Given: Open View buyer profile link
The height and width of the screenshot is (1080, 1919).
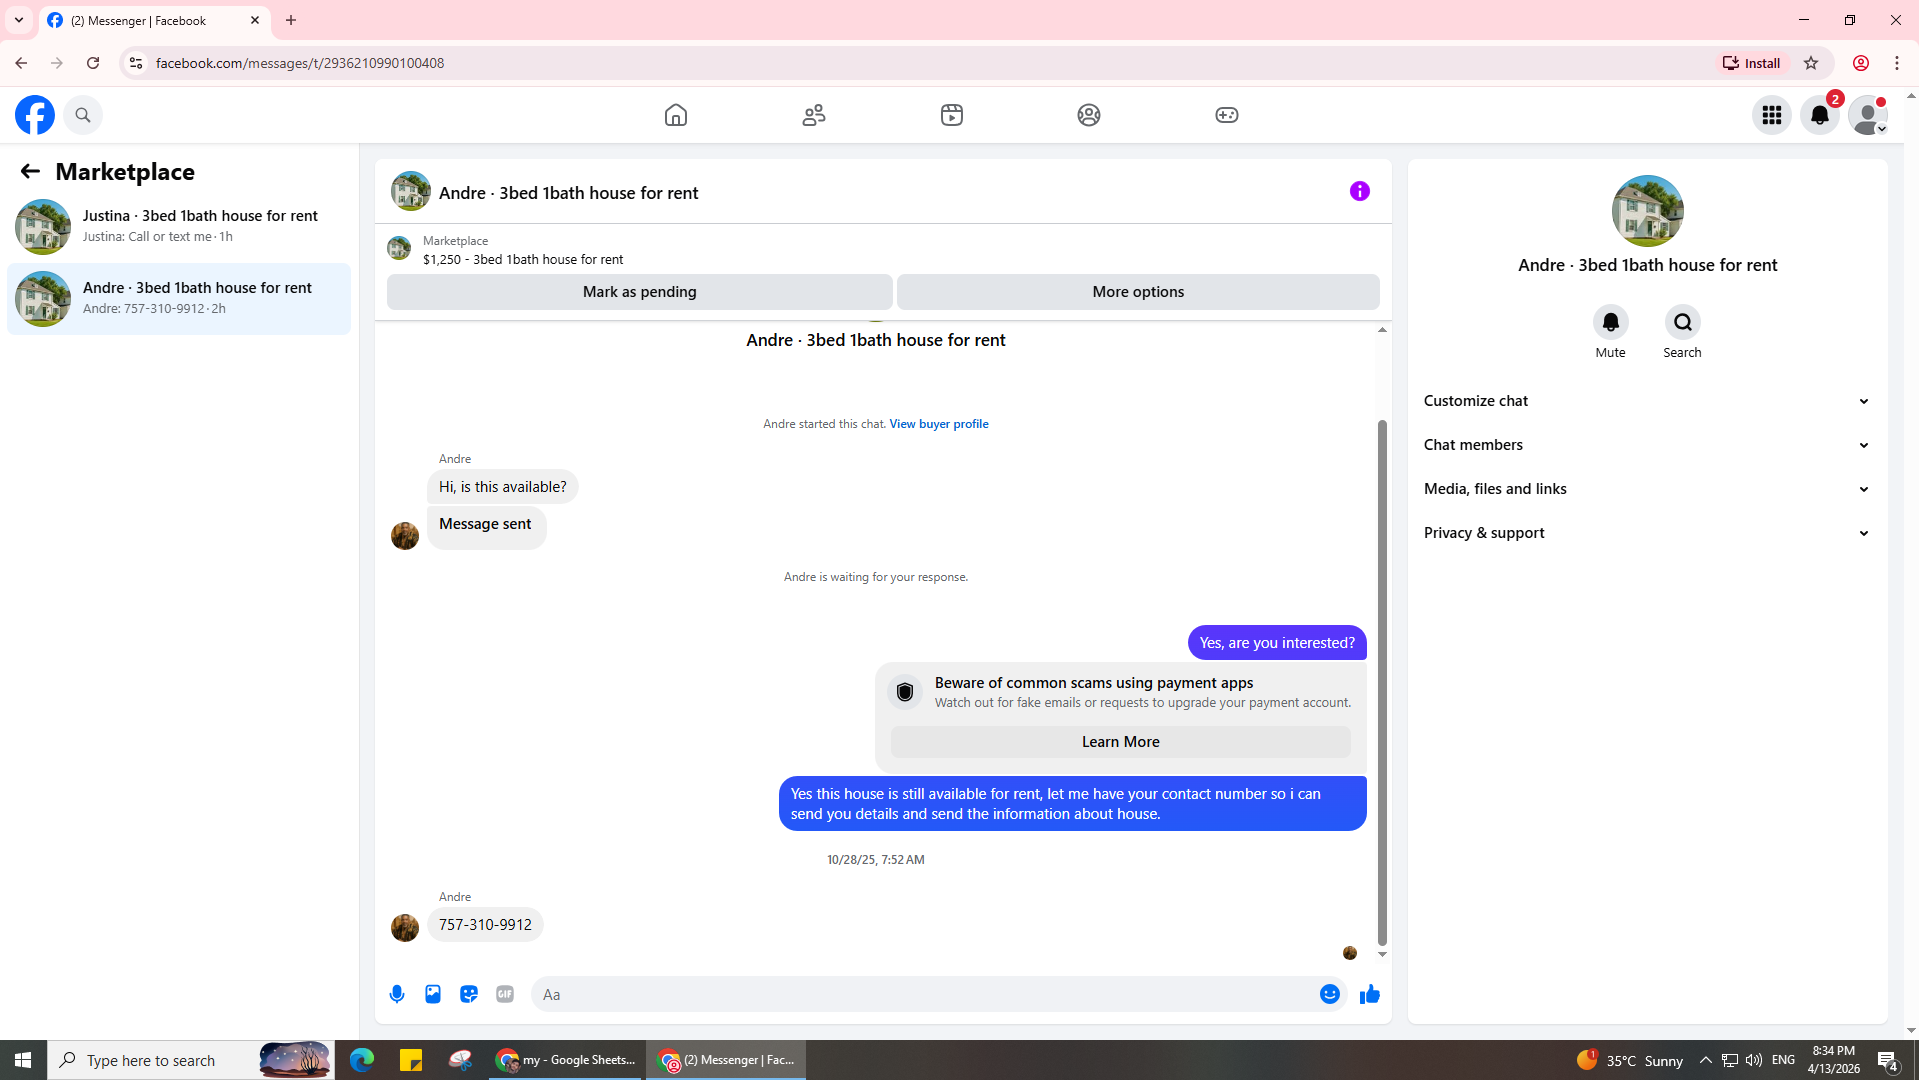Looking at the screenshot, I should tap(939, 424).
